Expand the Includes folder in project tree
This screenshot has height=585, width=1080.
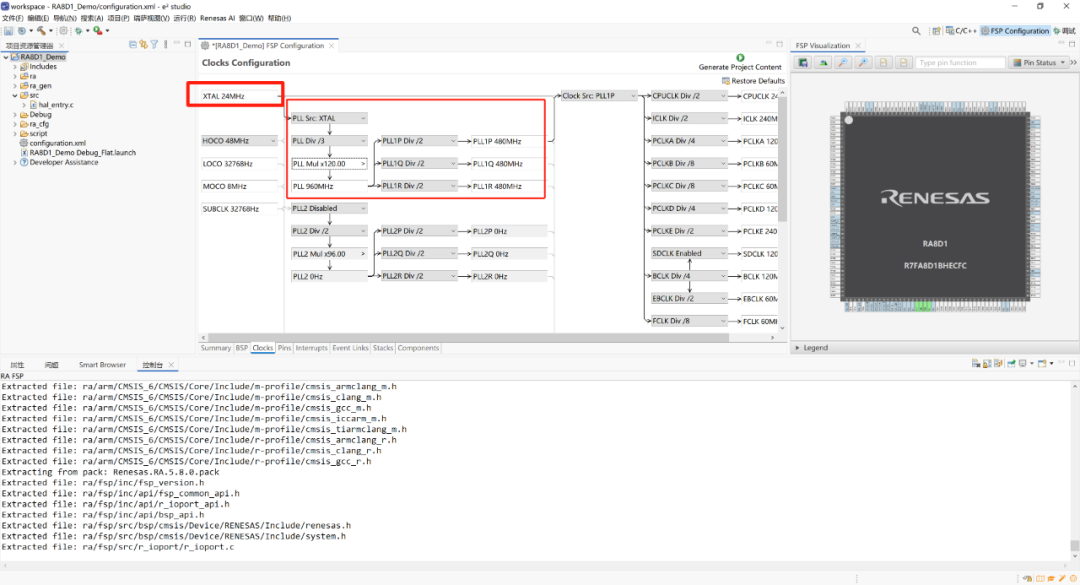(15, 67)
